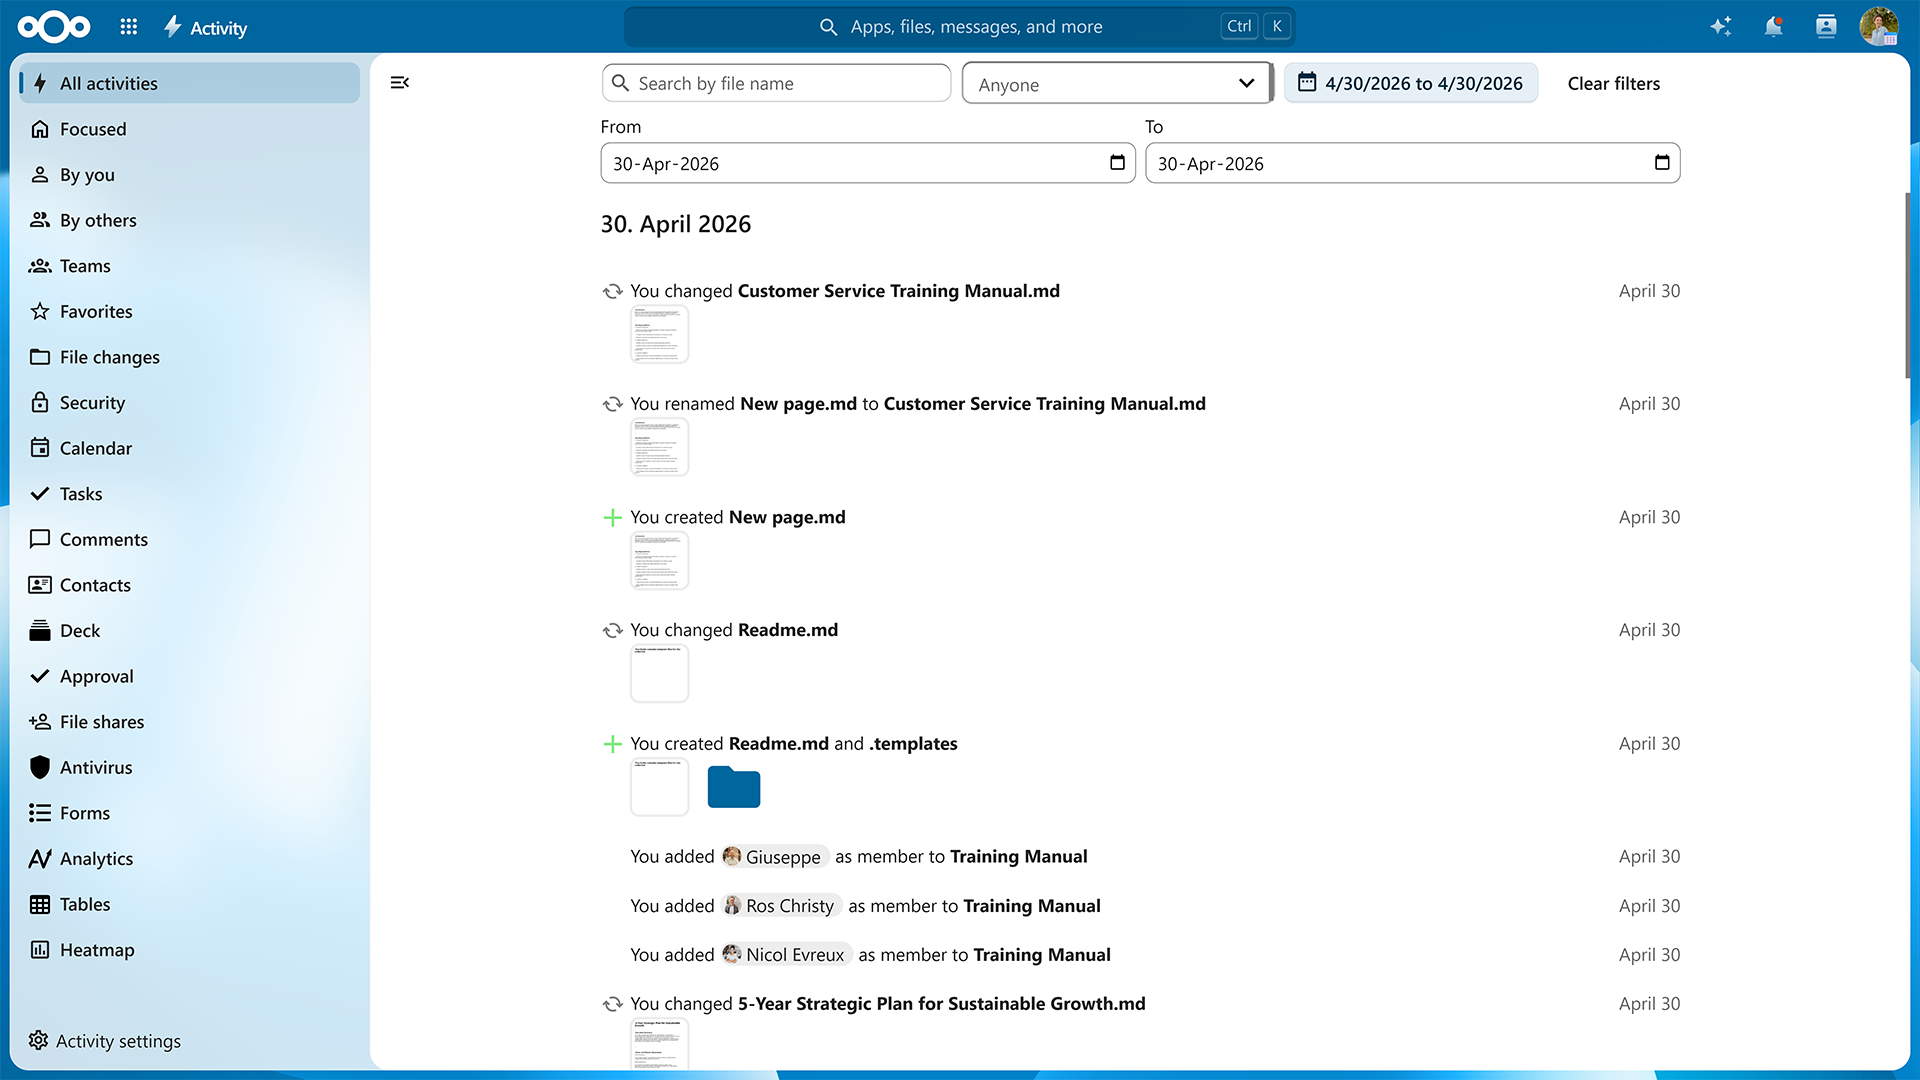Open the user avatar menu
The width and height of the screenshot is (1920, 1080).
(x=1879, y=27)
